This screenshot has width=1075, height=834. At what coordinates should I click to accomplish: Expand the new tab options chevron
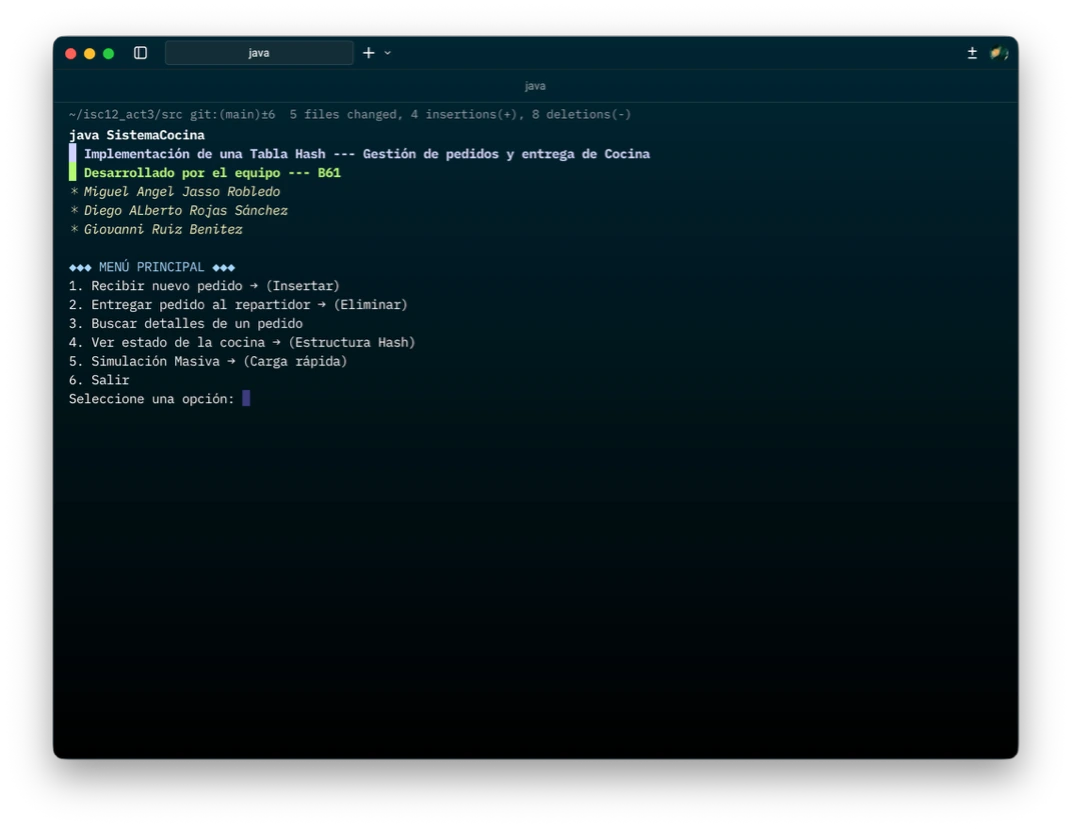(388, 53)
